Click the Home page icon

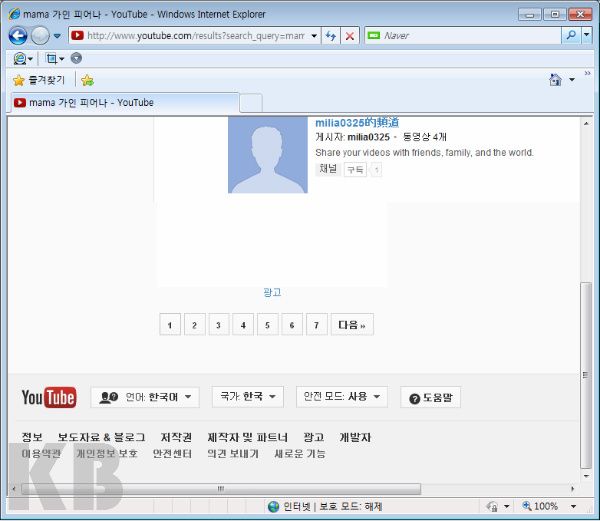(x=555, y=80)
